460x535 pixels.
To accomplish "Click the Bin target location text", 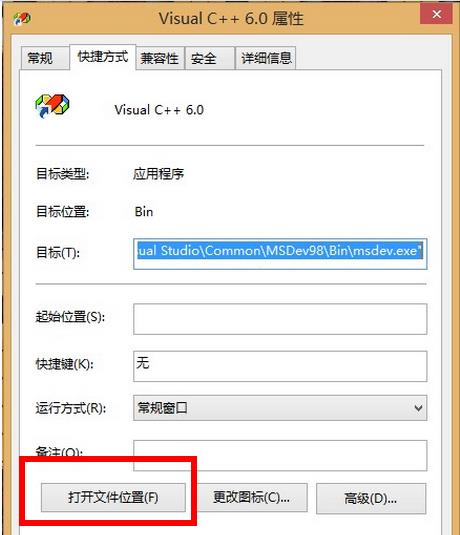I will [144, 212].
